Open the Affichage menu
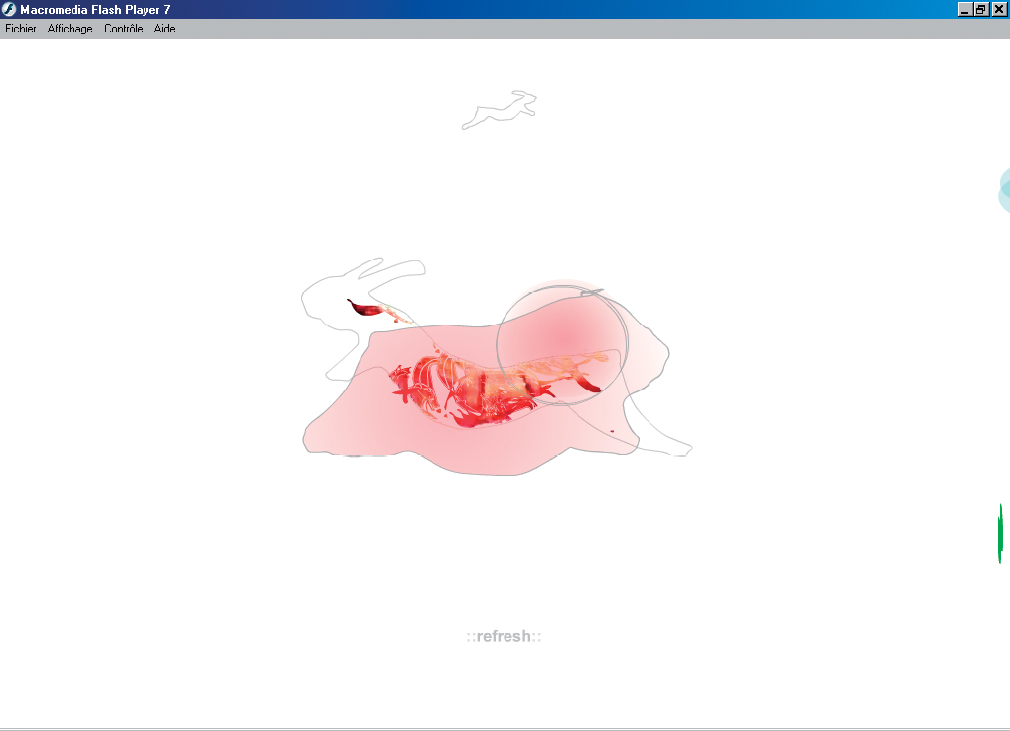The width and height of the screenshot is (1010, 731). [x=70, y=28]
